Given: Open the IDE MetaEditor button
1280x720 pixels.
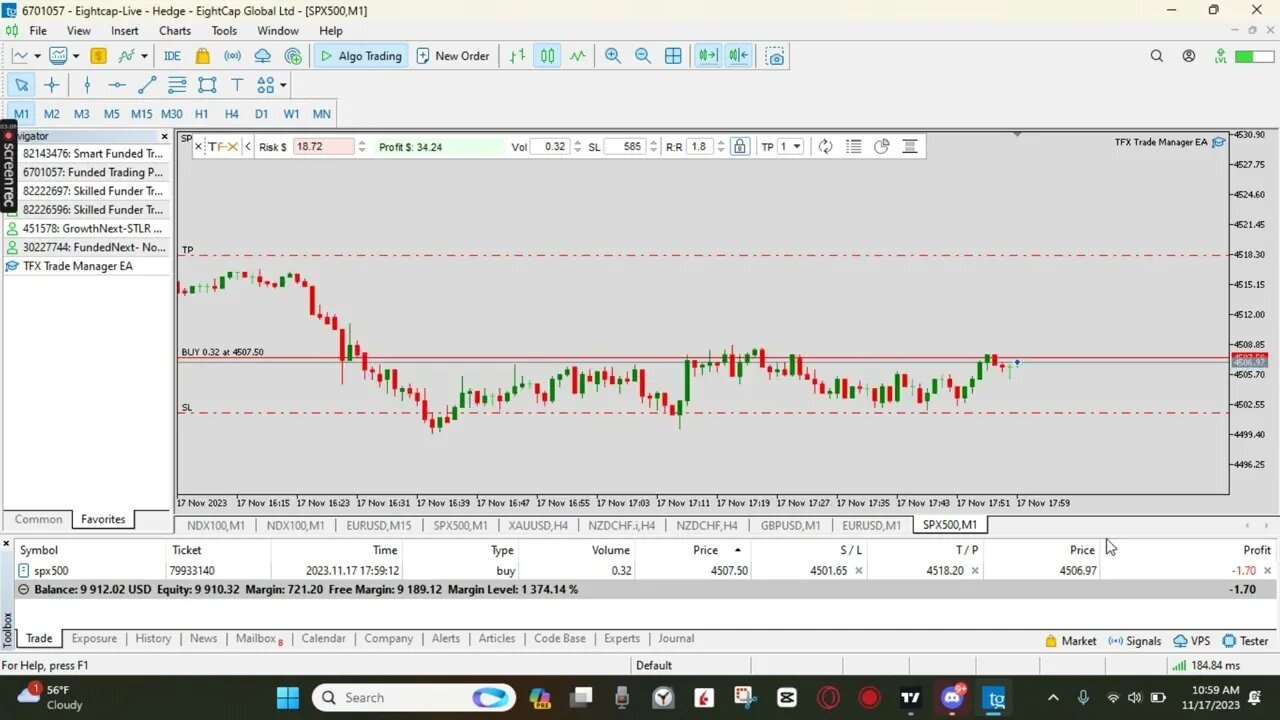Looking at the screenshot, I should tap(172, 56).
